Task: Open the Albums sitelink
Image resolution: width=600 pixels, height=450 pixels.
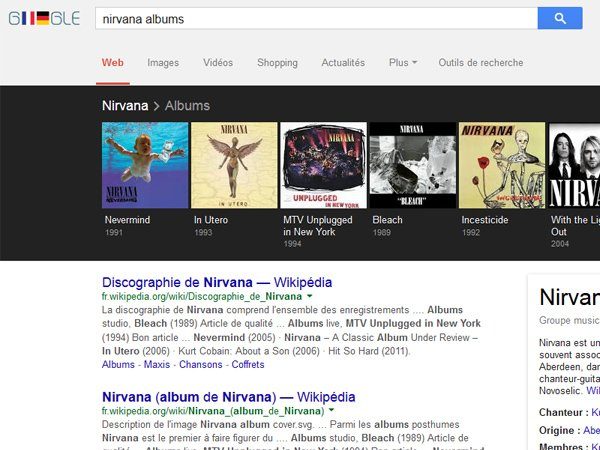Action: pyautogui.click(x=118, y=364)
